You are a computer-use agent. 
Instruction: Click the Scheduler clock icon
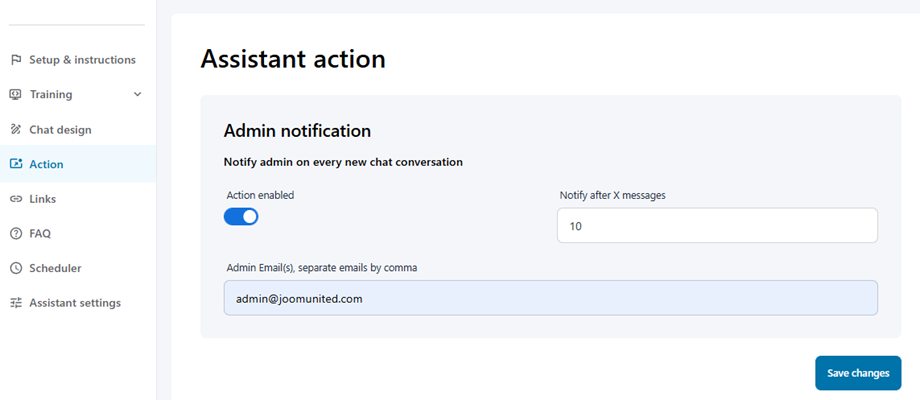16,268
